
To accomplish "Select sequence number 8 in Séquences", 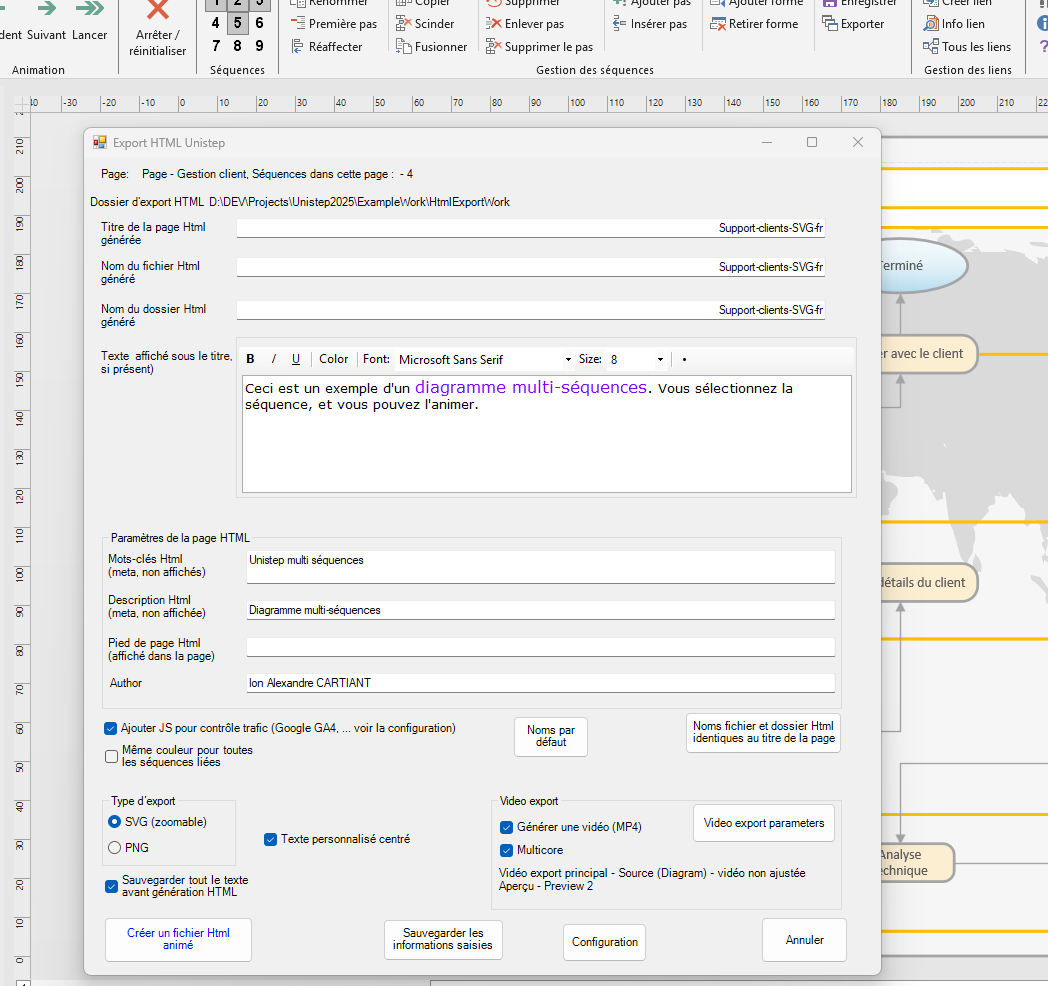I will coord(237,45).
